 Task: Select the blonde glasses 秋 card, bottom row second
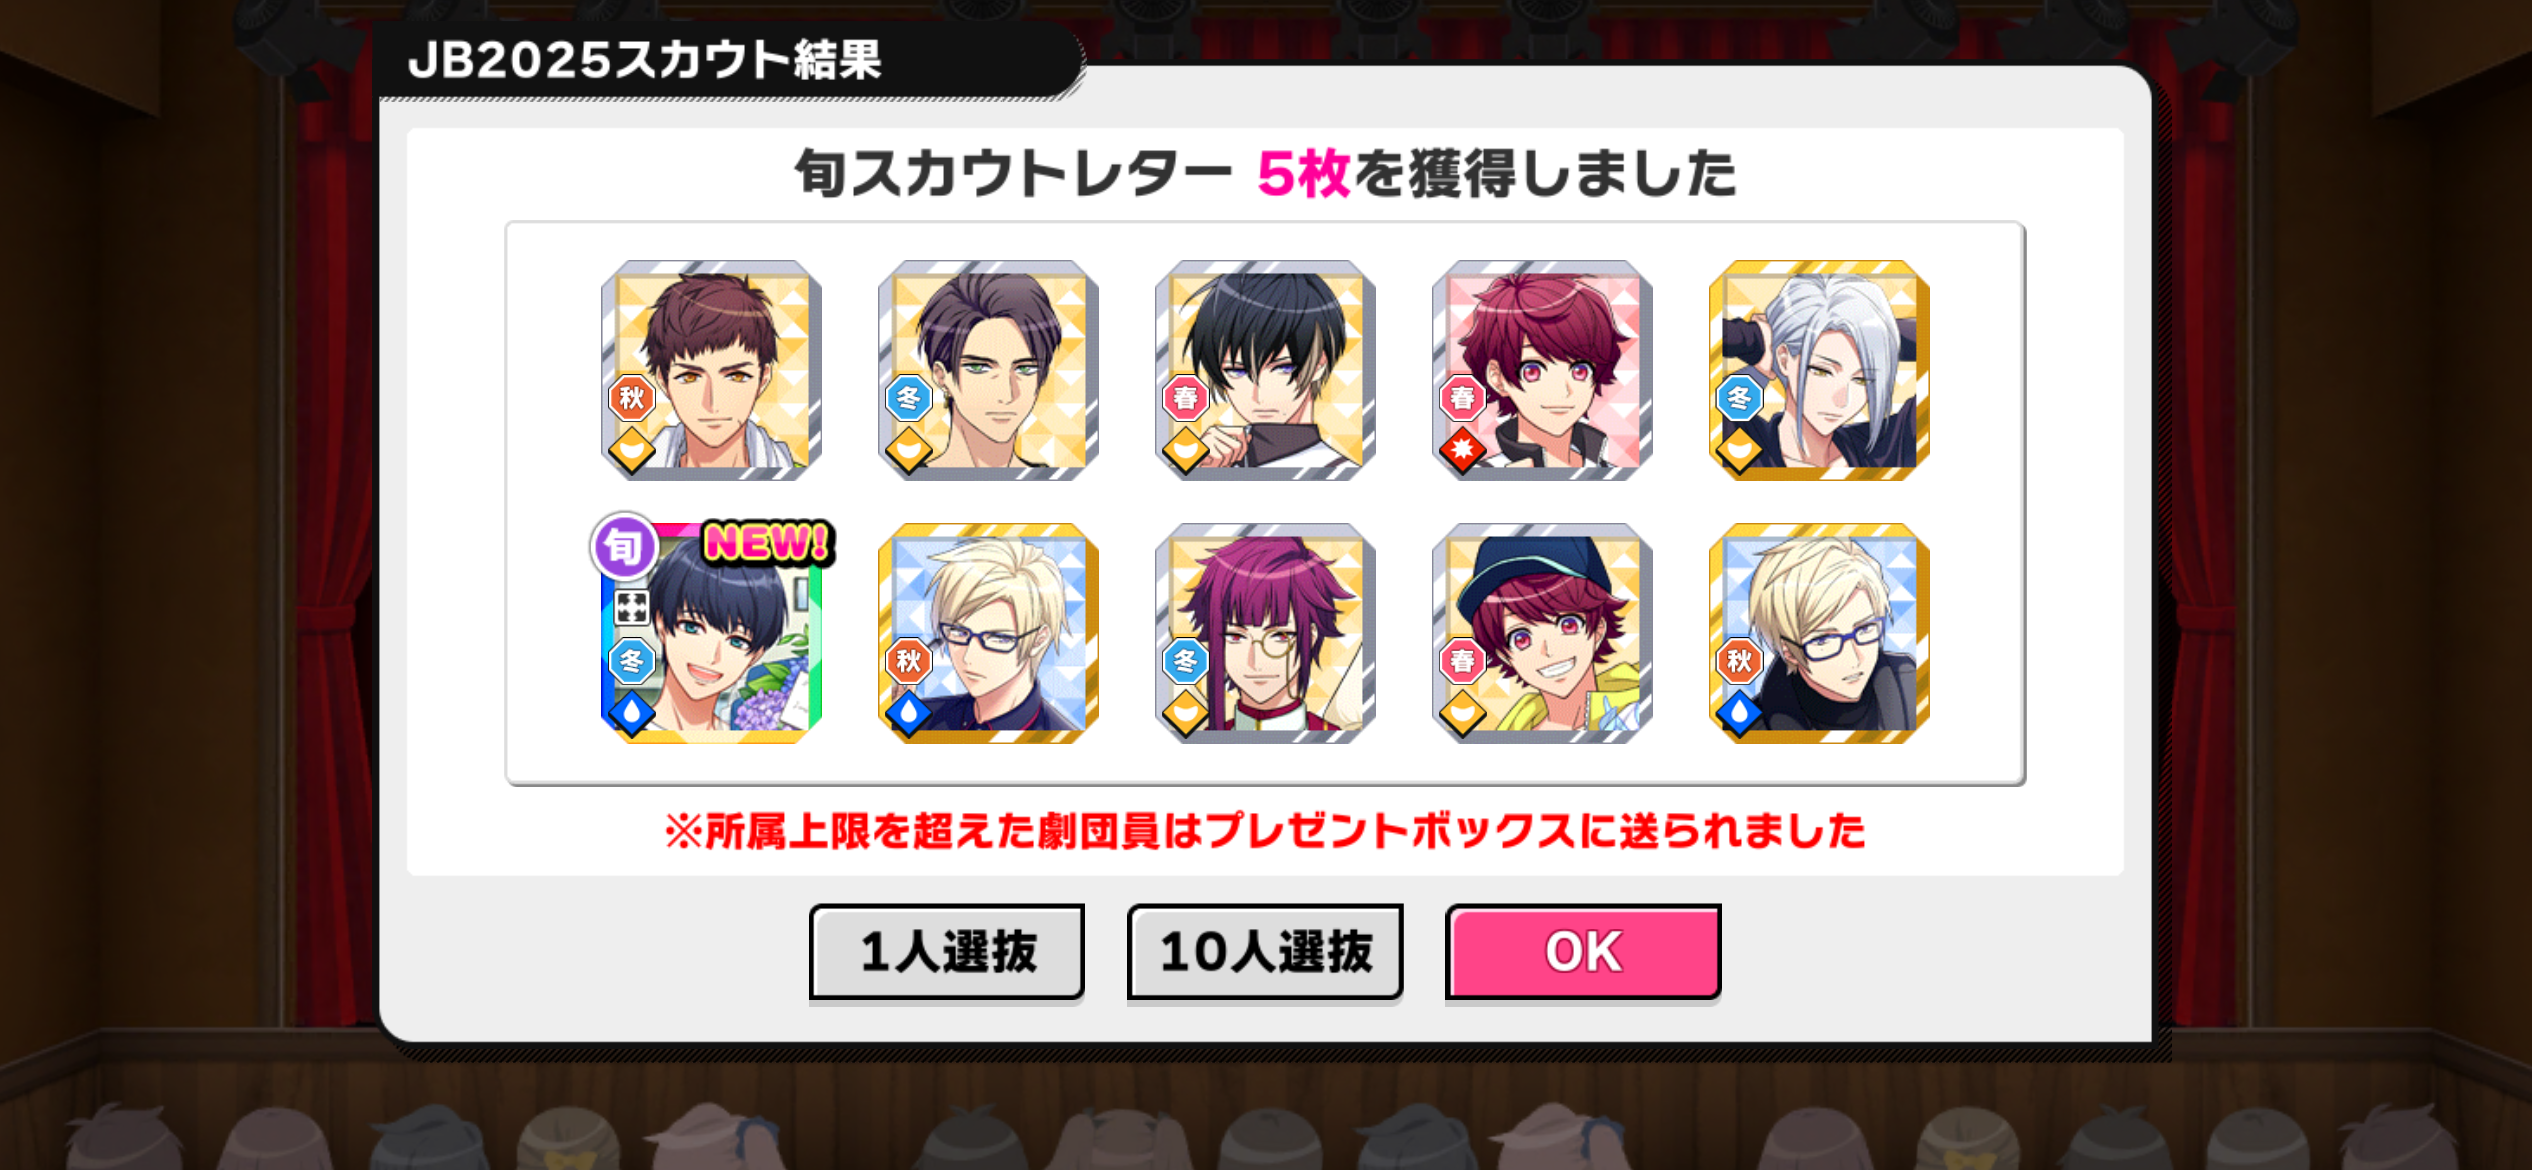(988, 633)
